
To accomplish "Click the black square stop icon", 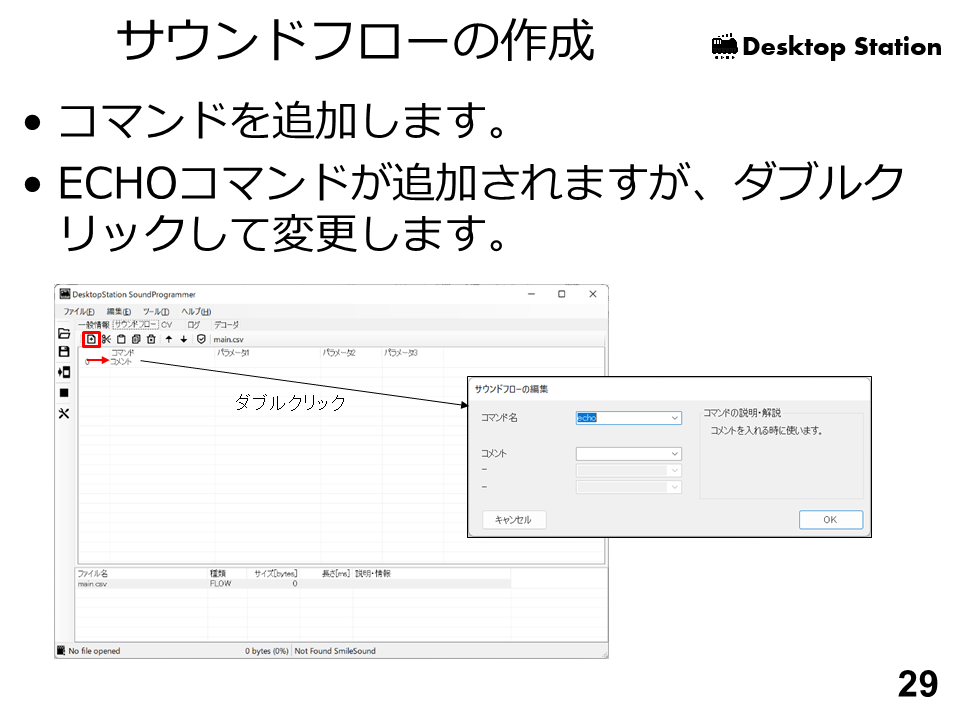I will pos(64,393).
